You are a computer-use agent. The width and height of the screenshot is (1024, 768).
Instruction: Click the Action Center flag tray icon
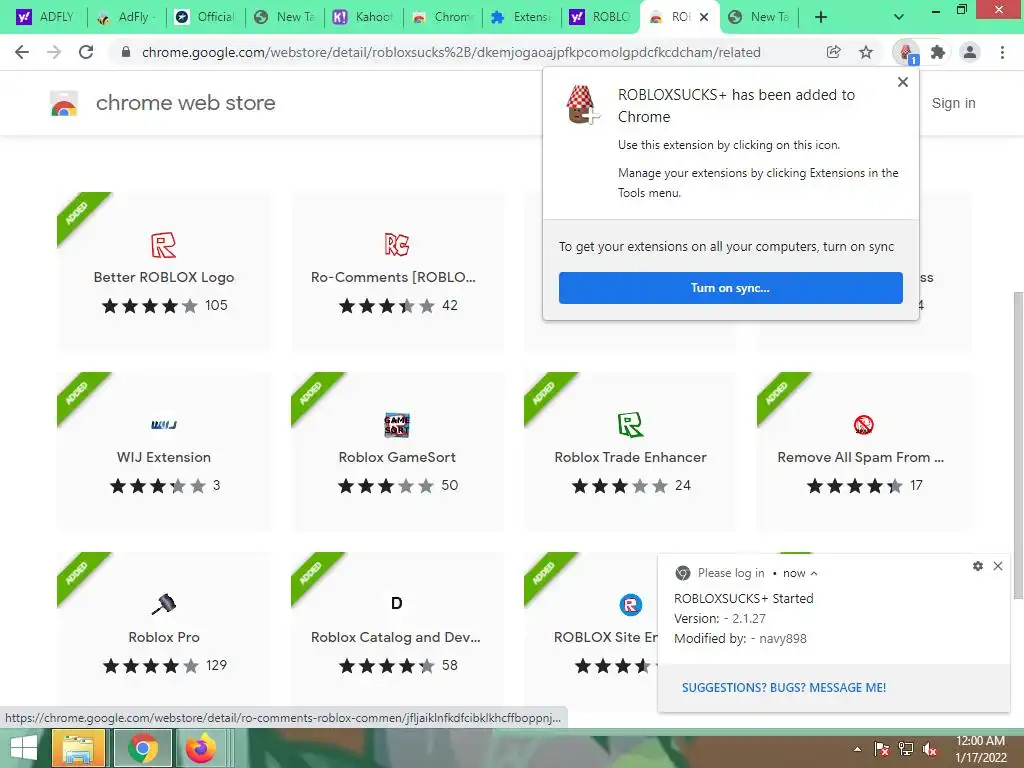coord(882,749)
